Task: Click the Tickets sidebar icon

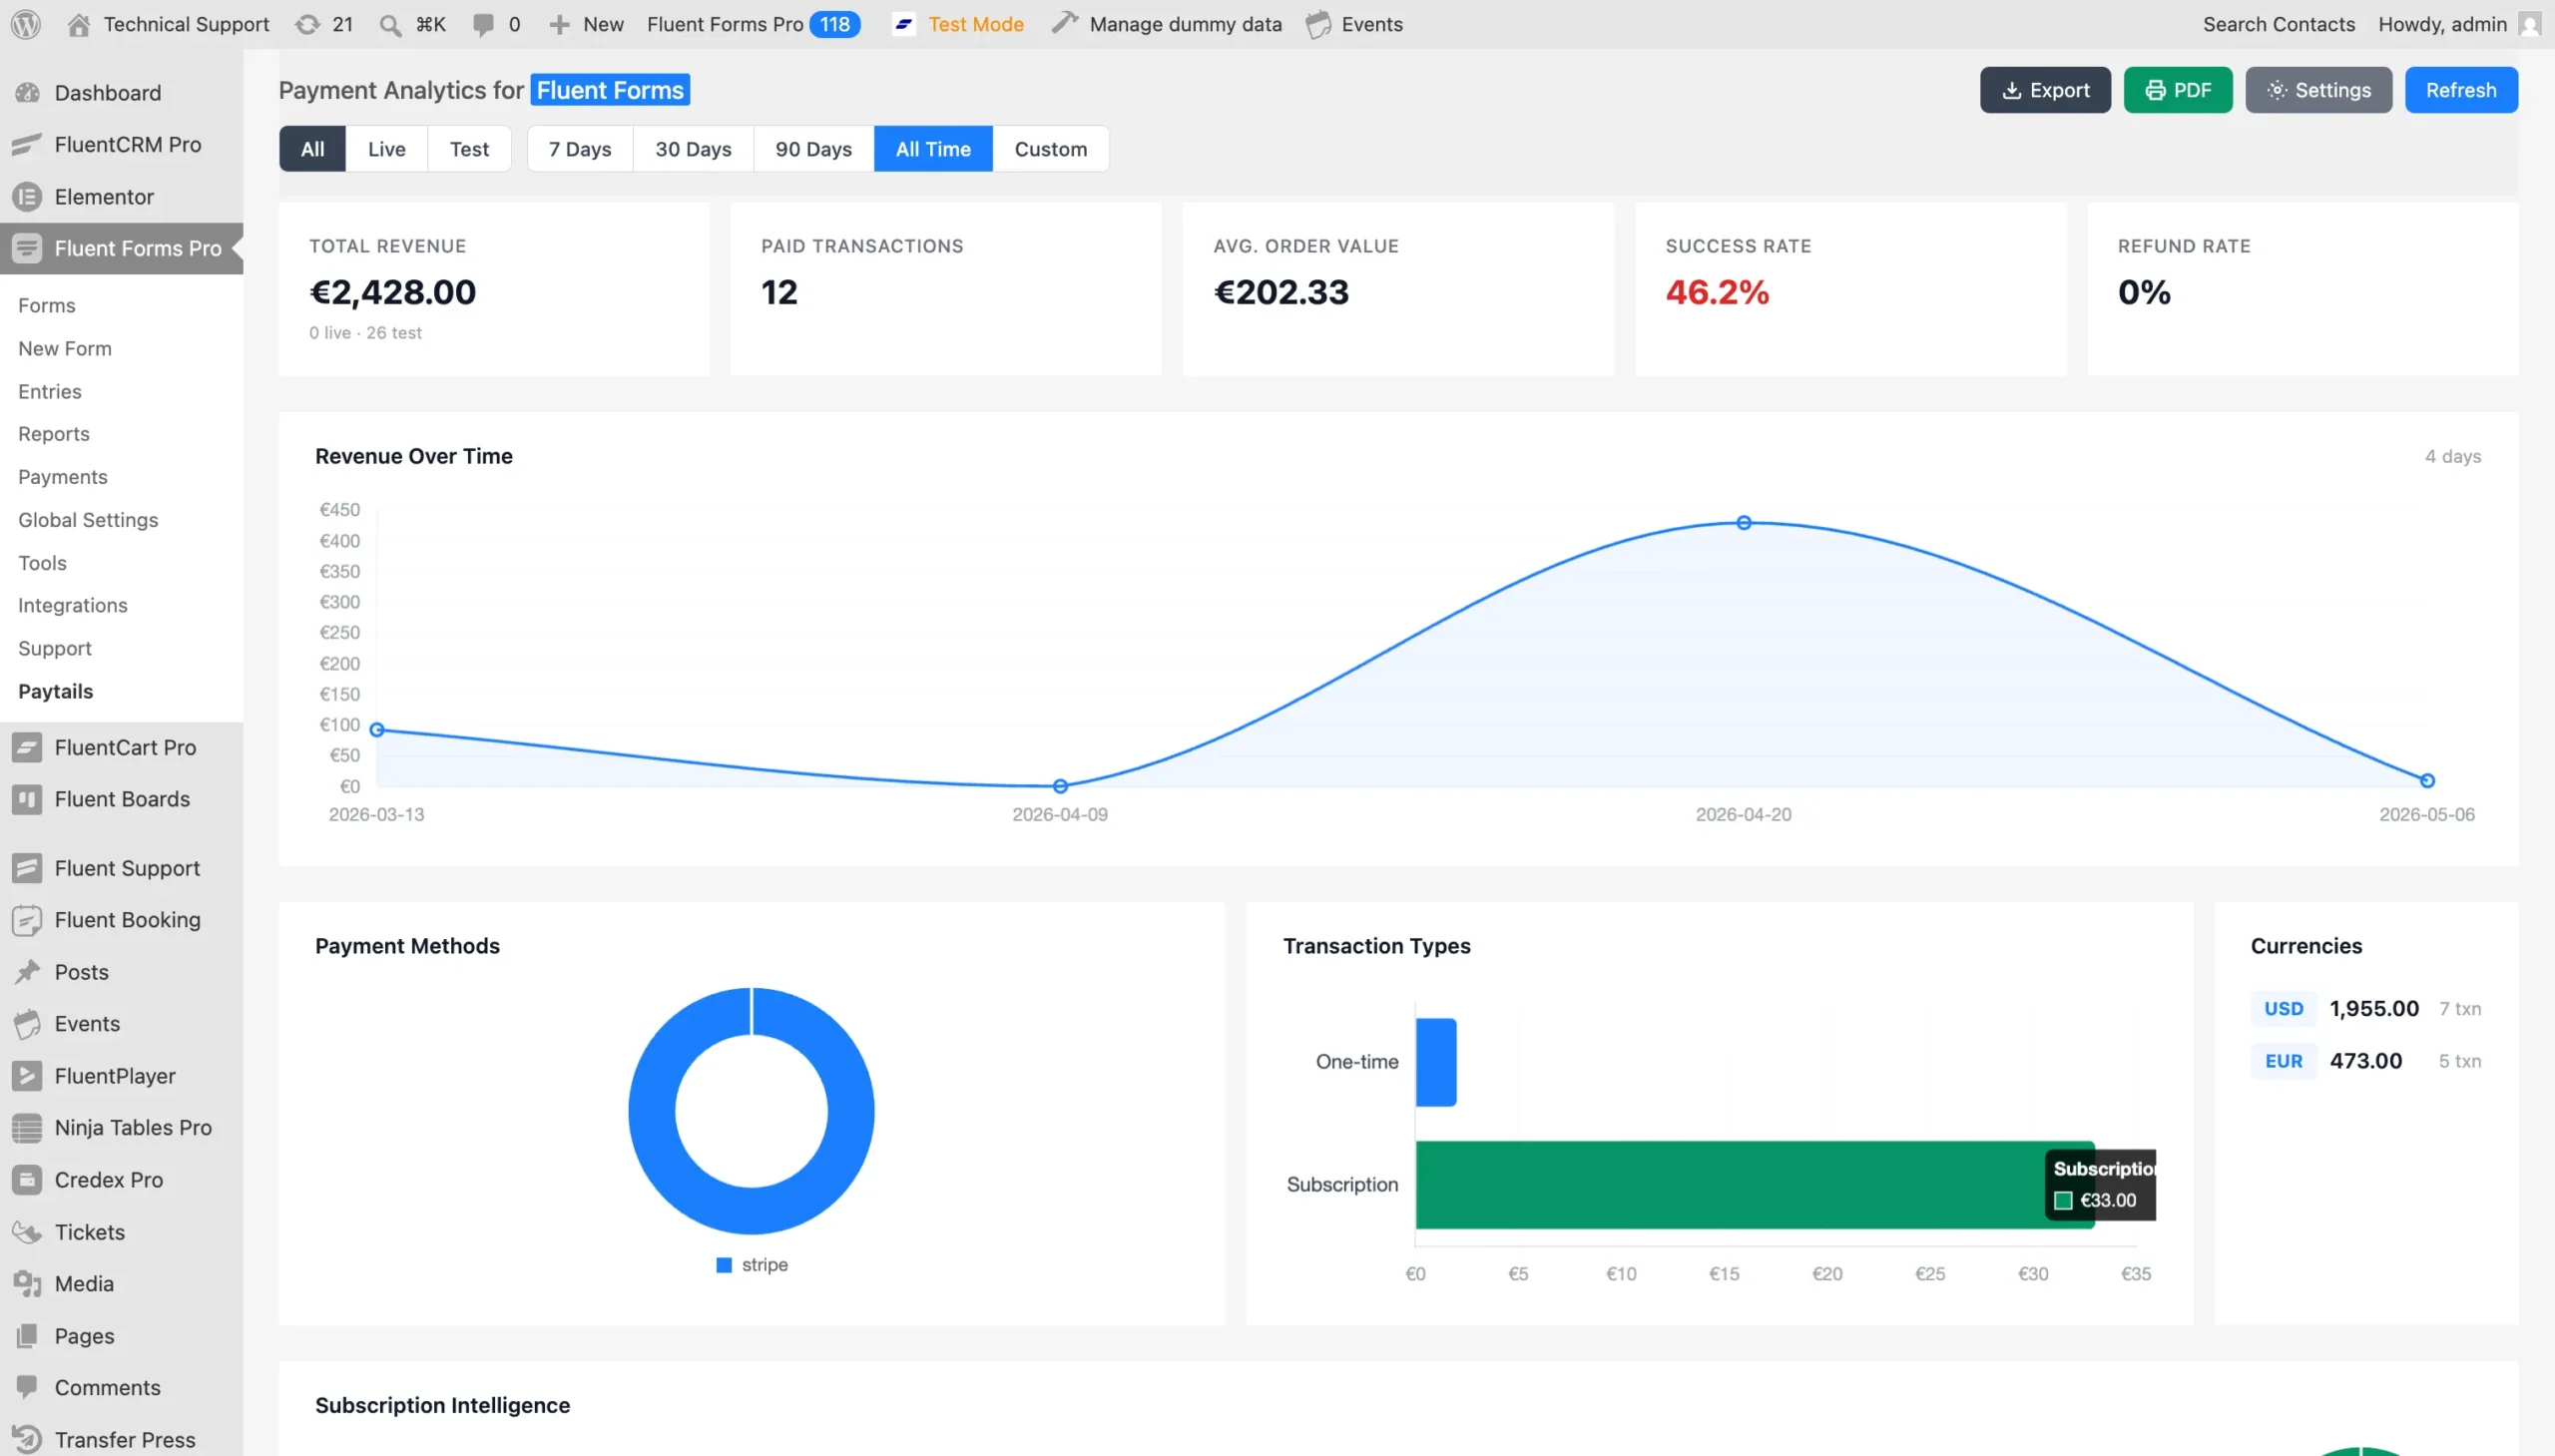Action: click(x=27, y=1232)
